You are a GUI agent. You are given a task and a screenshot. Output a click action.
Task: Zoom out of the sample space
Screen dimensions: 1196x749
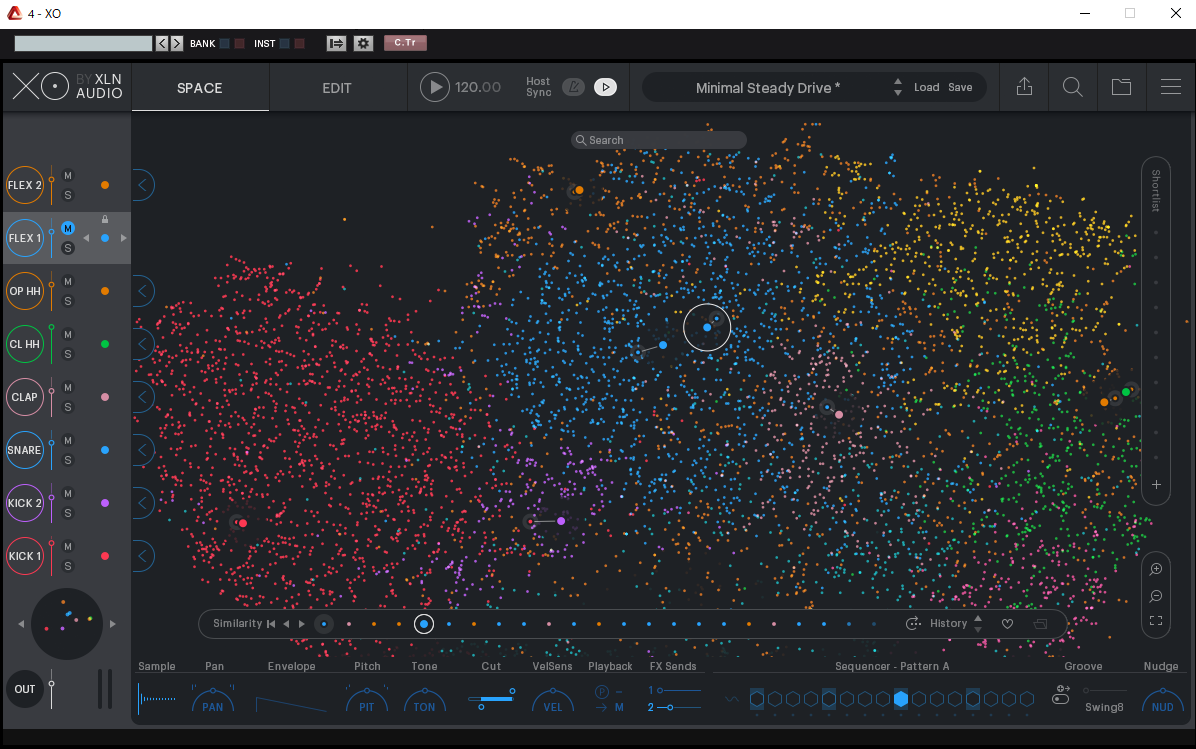coord(1156,596)
